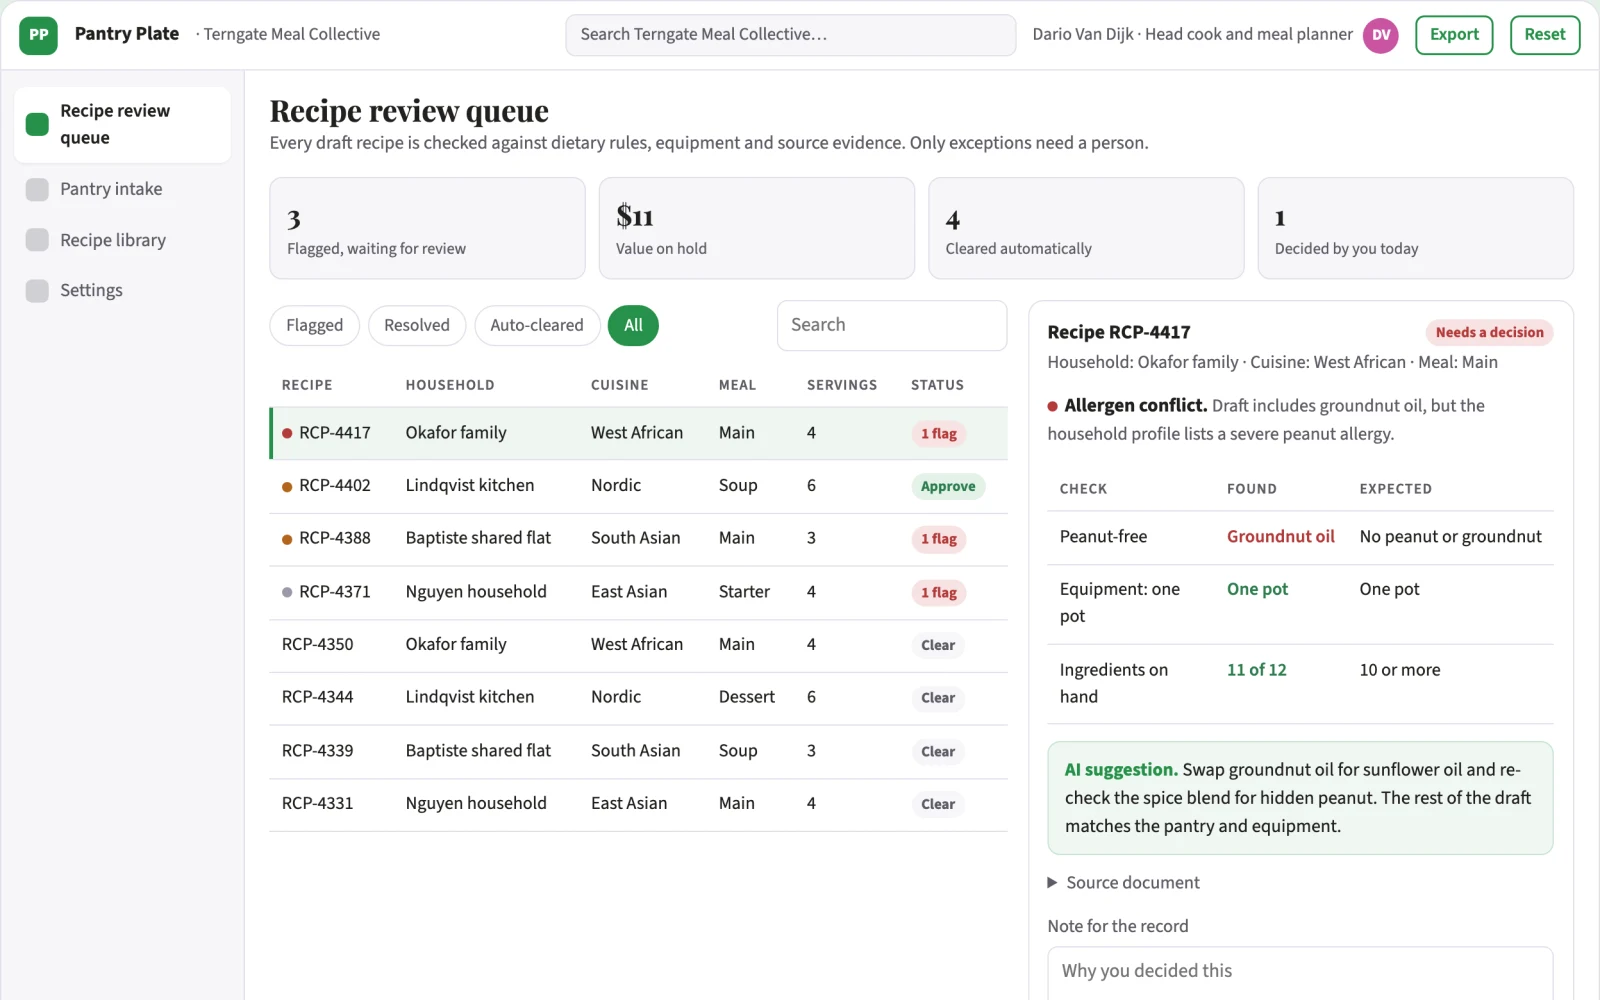The height and width of the screenshot is (1000, 1600).
Task: Click the 11 of 12 ingredients value
Action: [x=1257, y=670]
